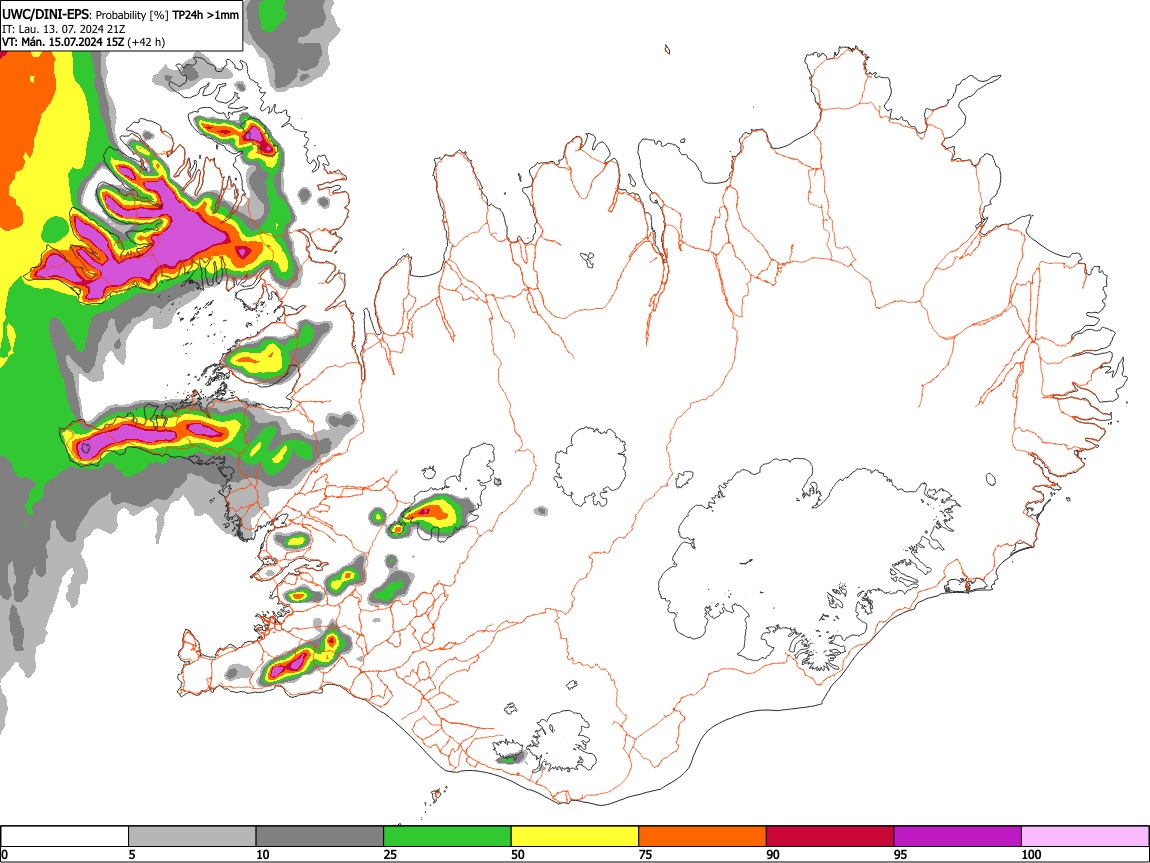Click the legend tick label '10'

pyautogui.click(x=263, y=854)
